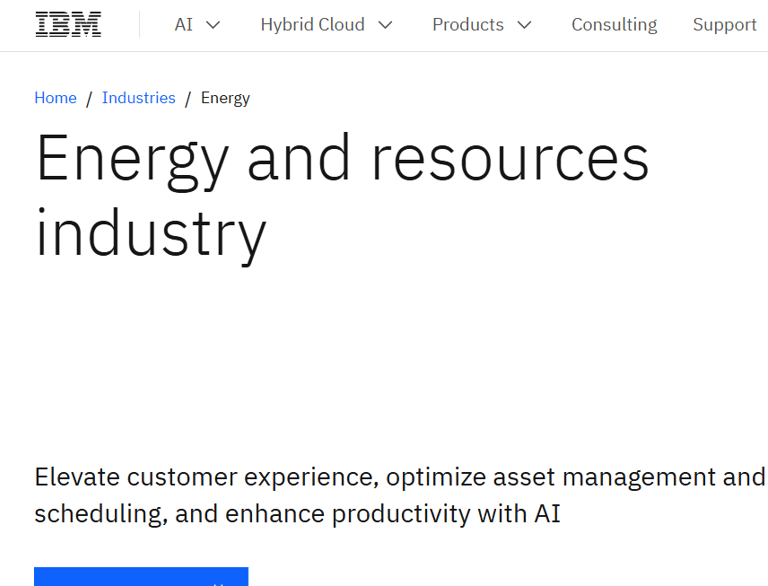The width and height of the screenshot is (768, 586).
Task: Open the AI navigation menu label
Action: click(x=184, y=25)
